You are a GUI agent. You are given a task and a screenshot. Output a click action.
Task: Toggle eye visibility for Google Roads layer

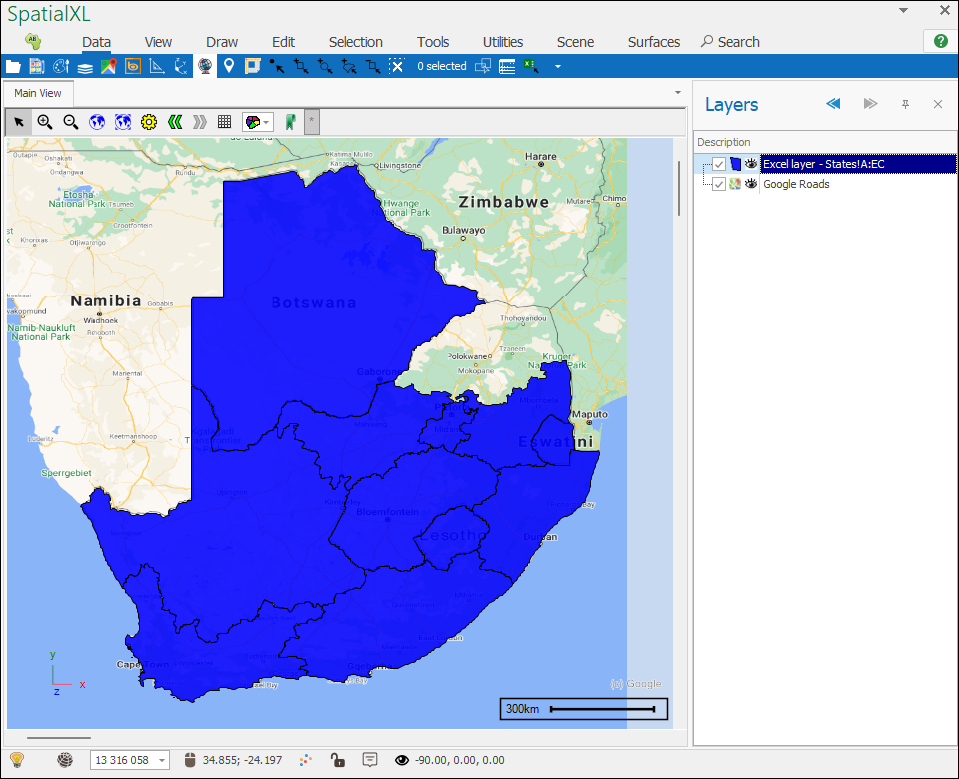[751, 184]
